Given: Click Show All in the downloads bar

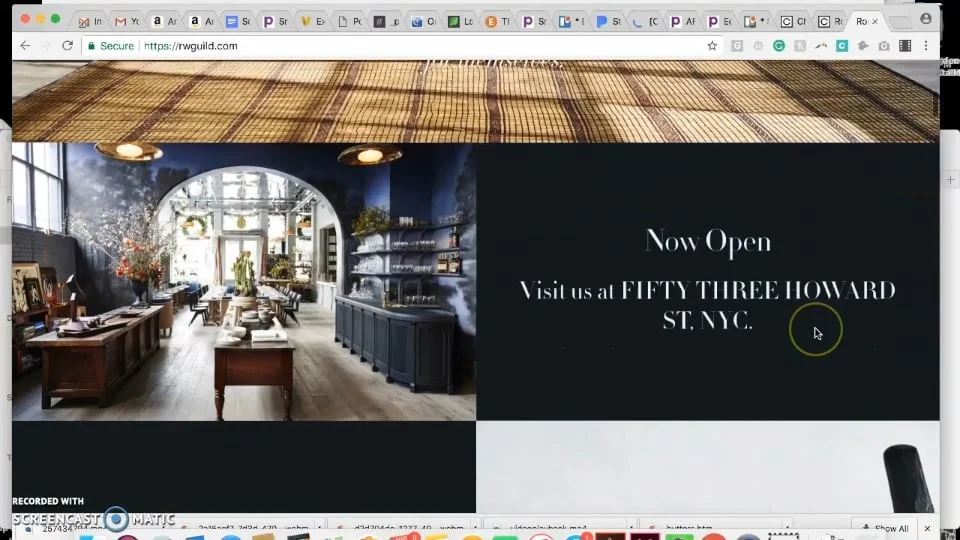Looking at the screenshot, I should click(886, 528).
